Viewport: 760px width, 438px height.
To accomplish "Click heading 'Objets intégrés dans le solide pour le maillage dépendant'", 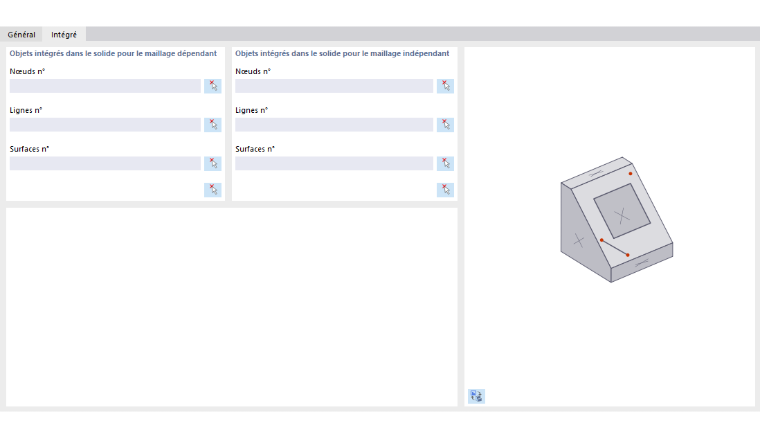I will [x=113, y=53].
